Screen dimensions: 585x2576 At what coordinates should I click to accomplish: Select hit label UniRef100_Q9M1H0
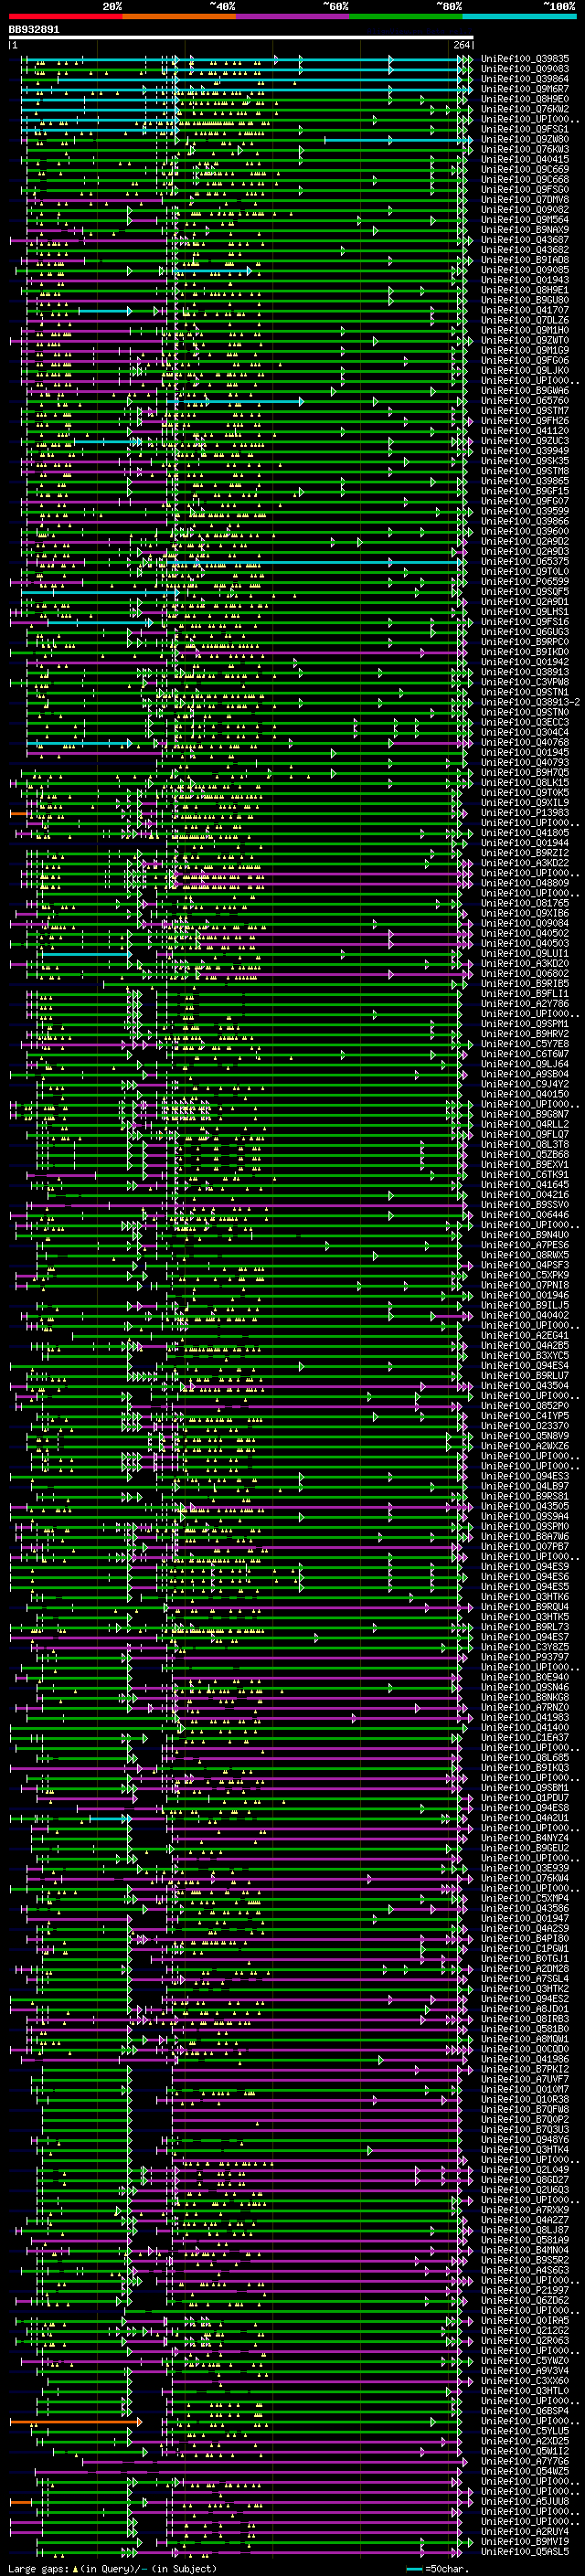(525, 330)
